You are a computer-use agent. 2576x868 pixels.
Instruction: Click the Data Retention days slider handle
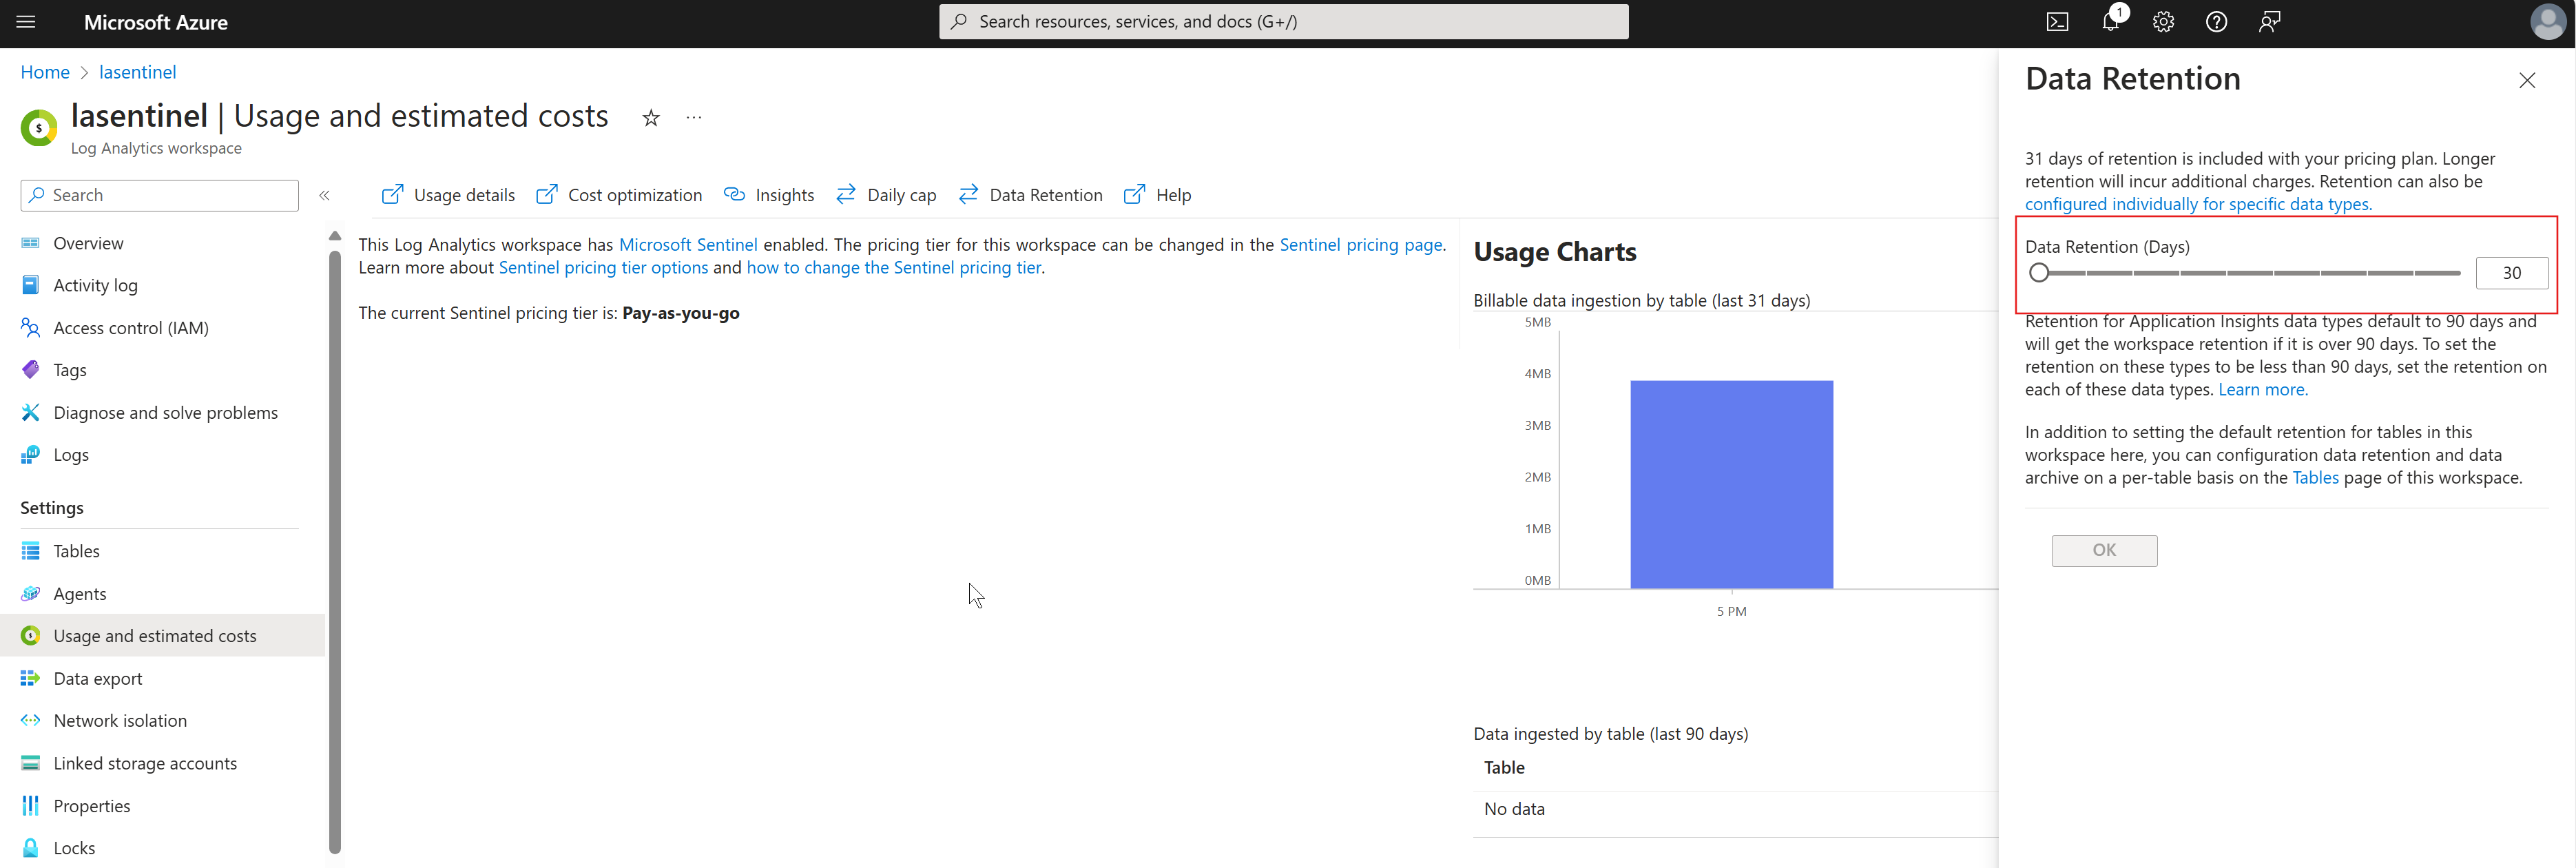[2039, 273]
